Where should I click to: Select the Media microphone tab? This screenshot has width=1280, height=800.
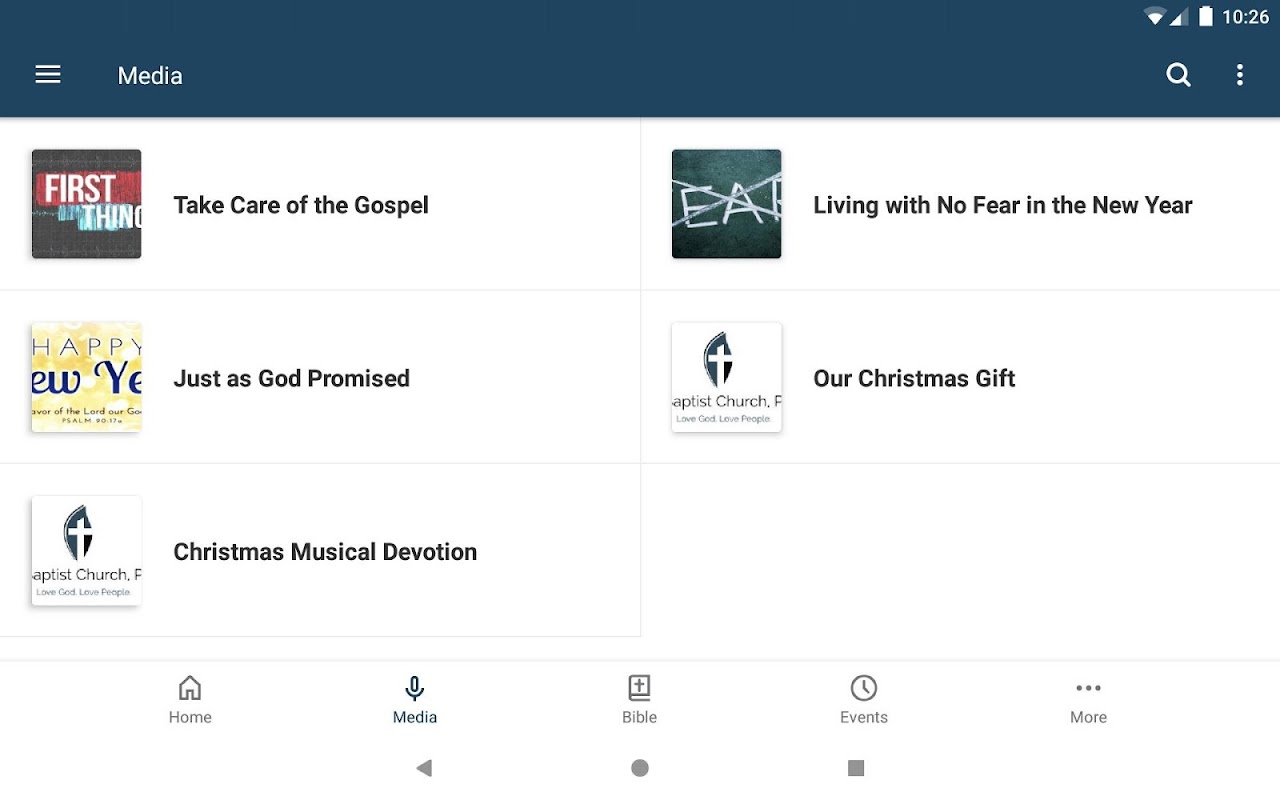[x=415, y=700]
